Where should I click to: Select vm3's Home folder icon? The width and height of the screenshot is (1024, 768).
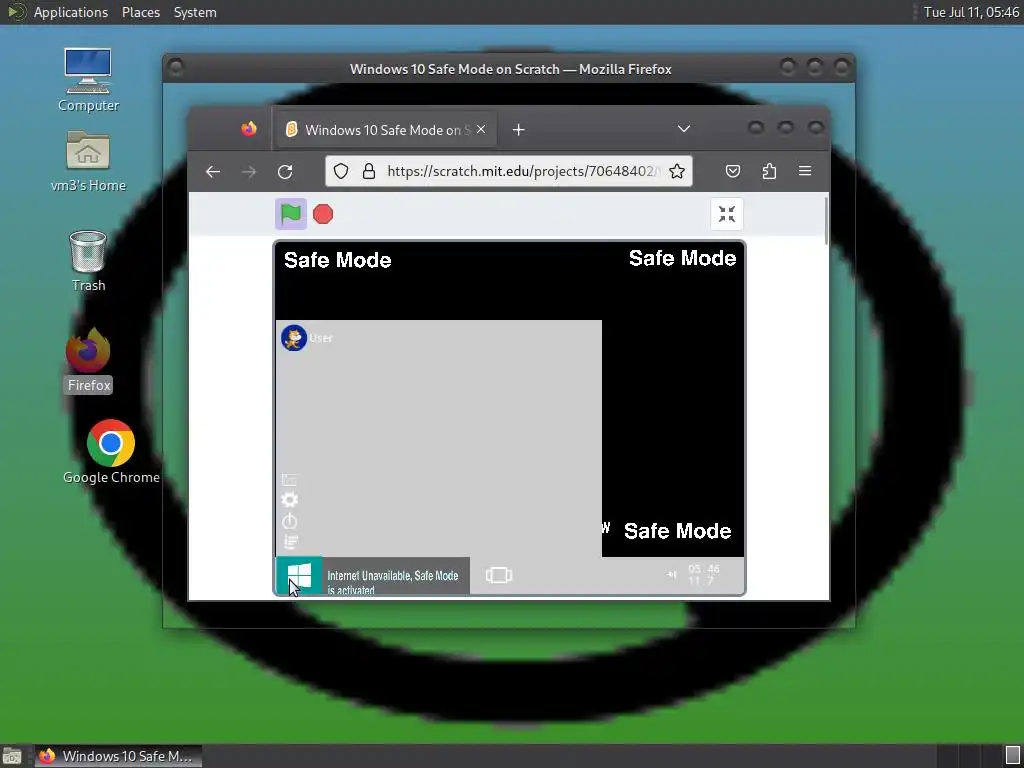point(88,161)
